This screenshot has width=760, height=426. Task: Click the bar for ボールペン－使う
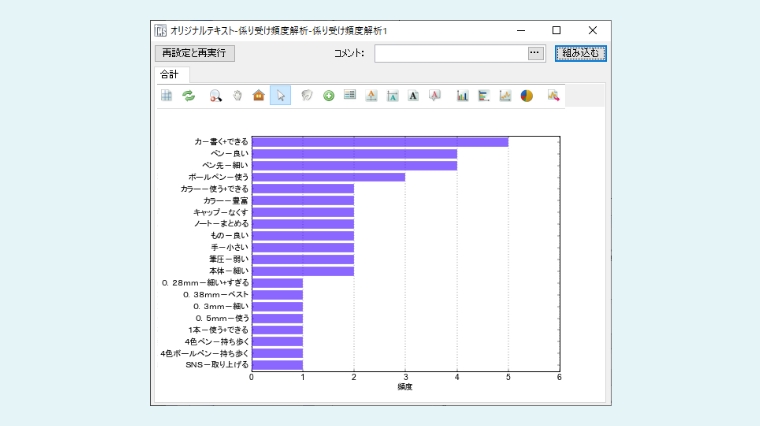click(x=329, y=177)
